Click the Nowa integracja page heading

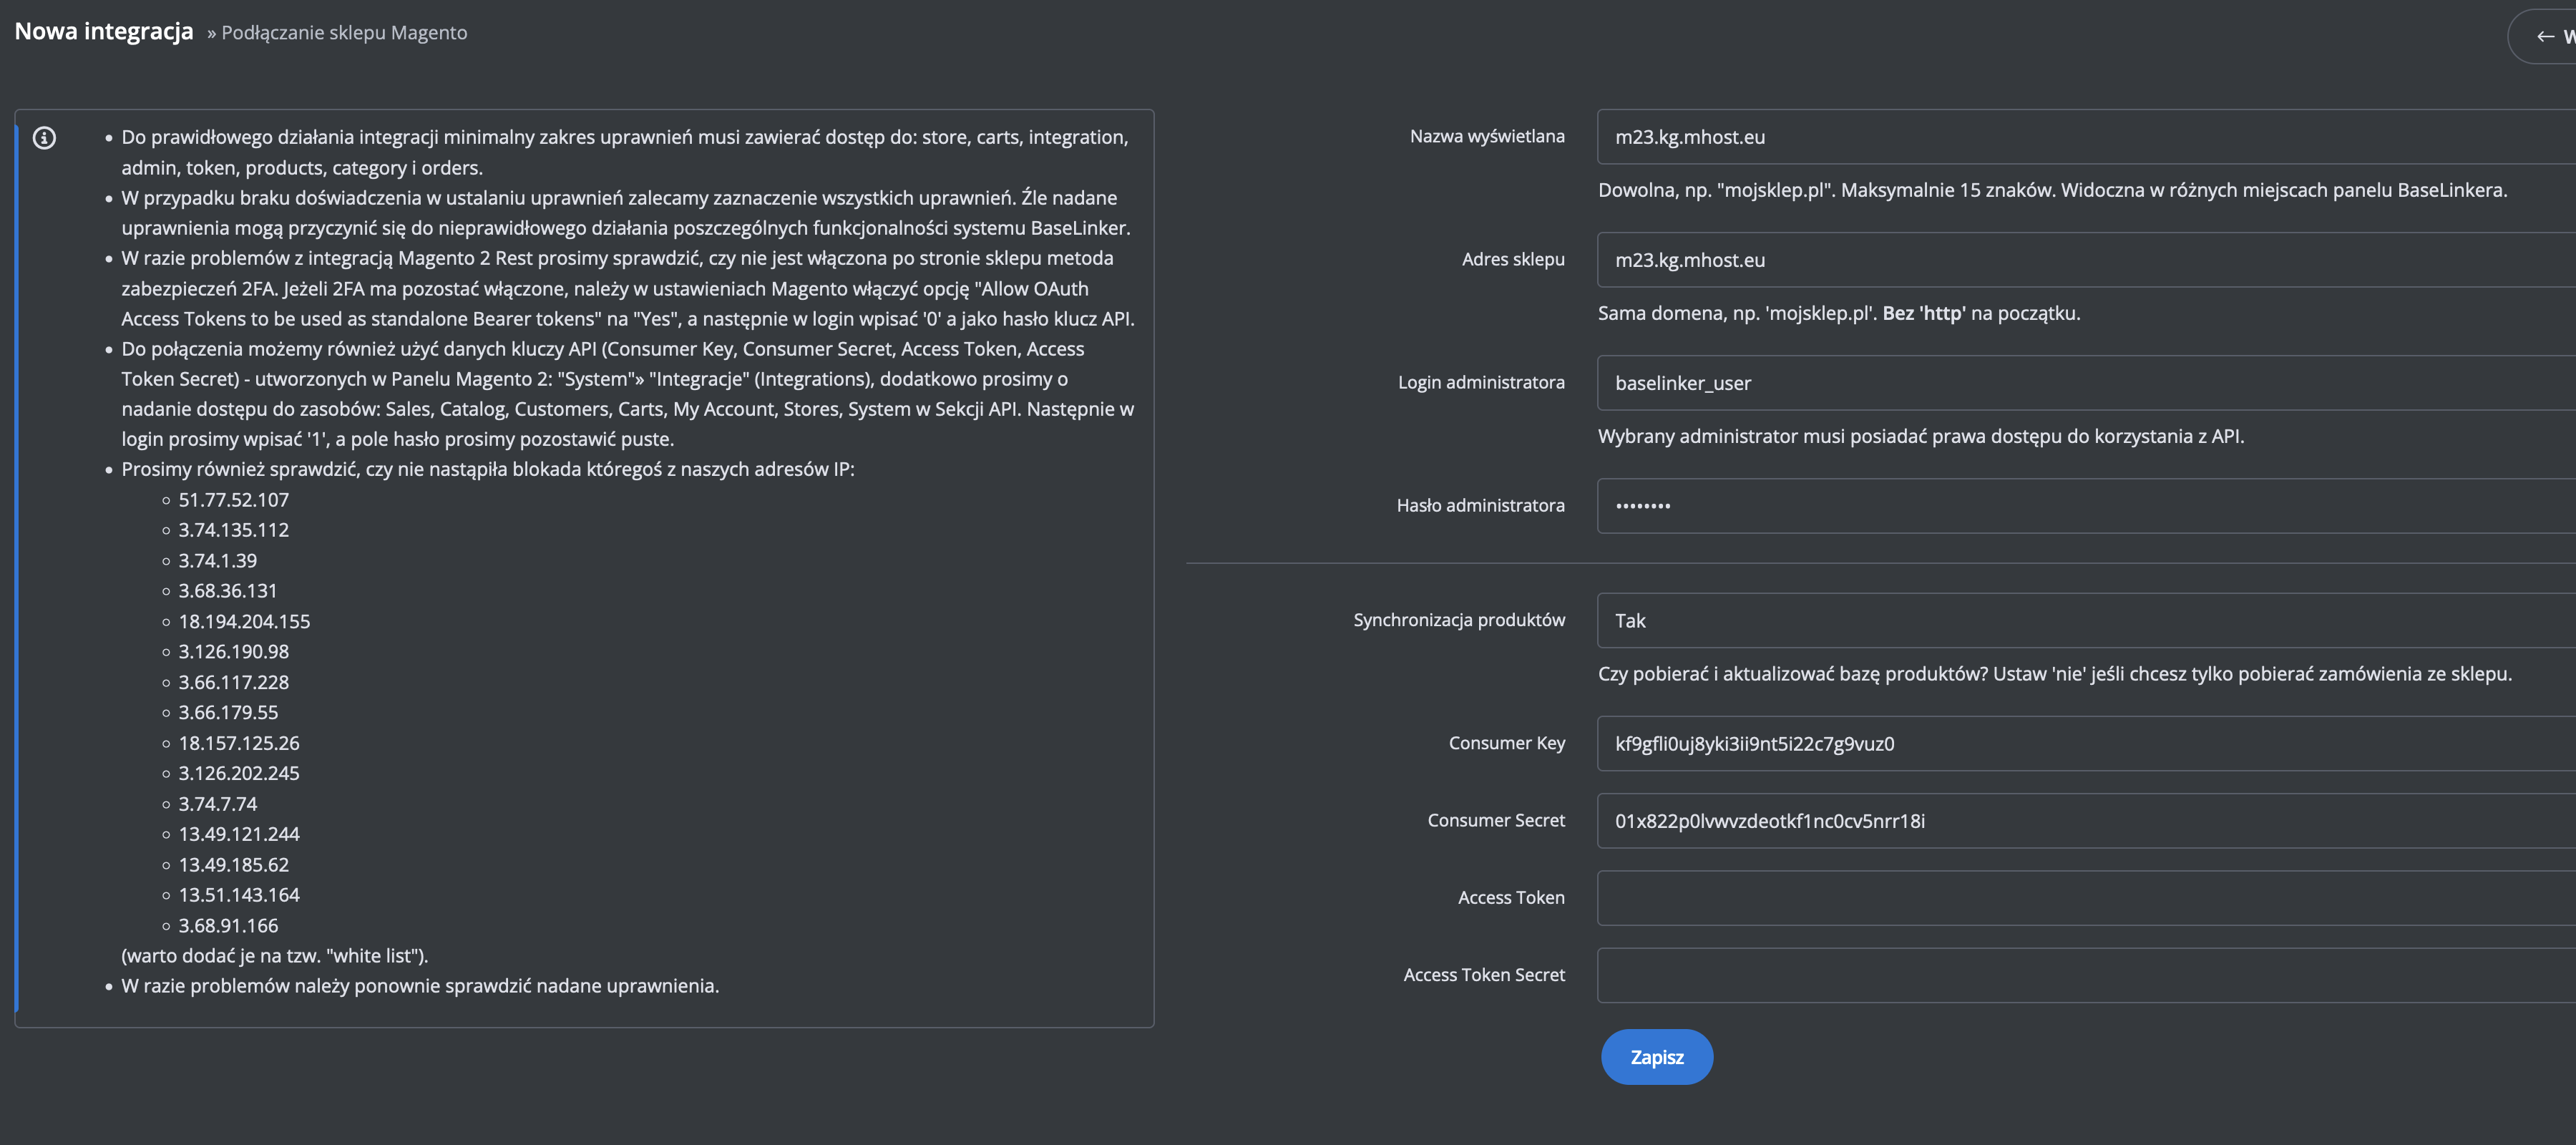coord(104,32)
